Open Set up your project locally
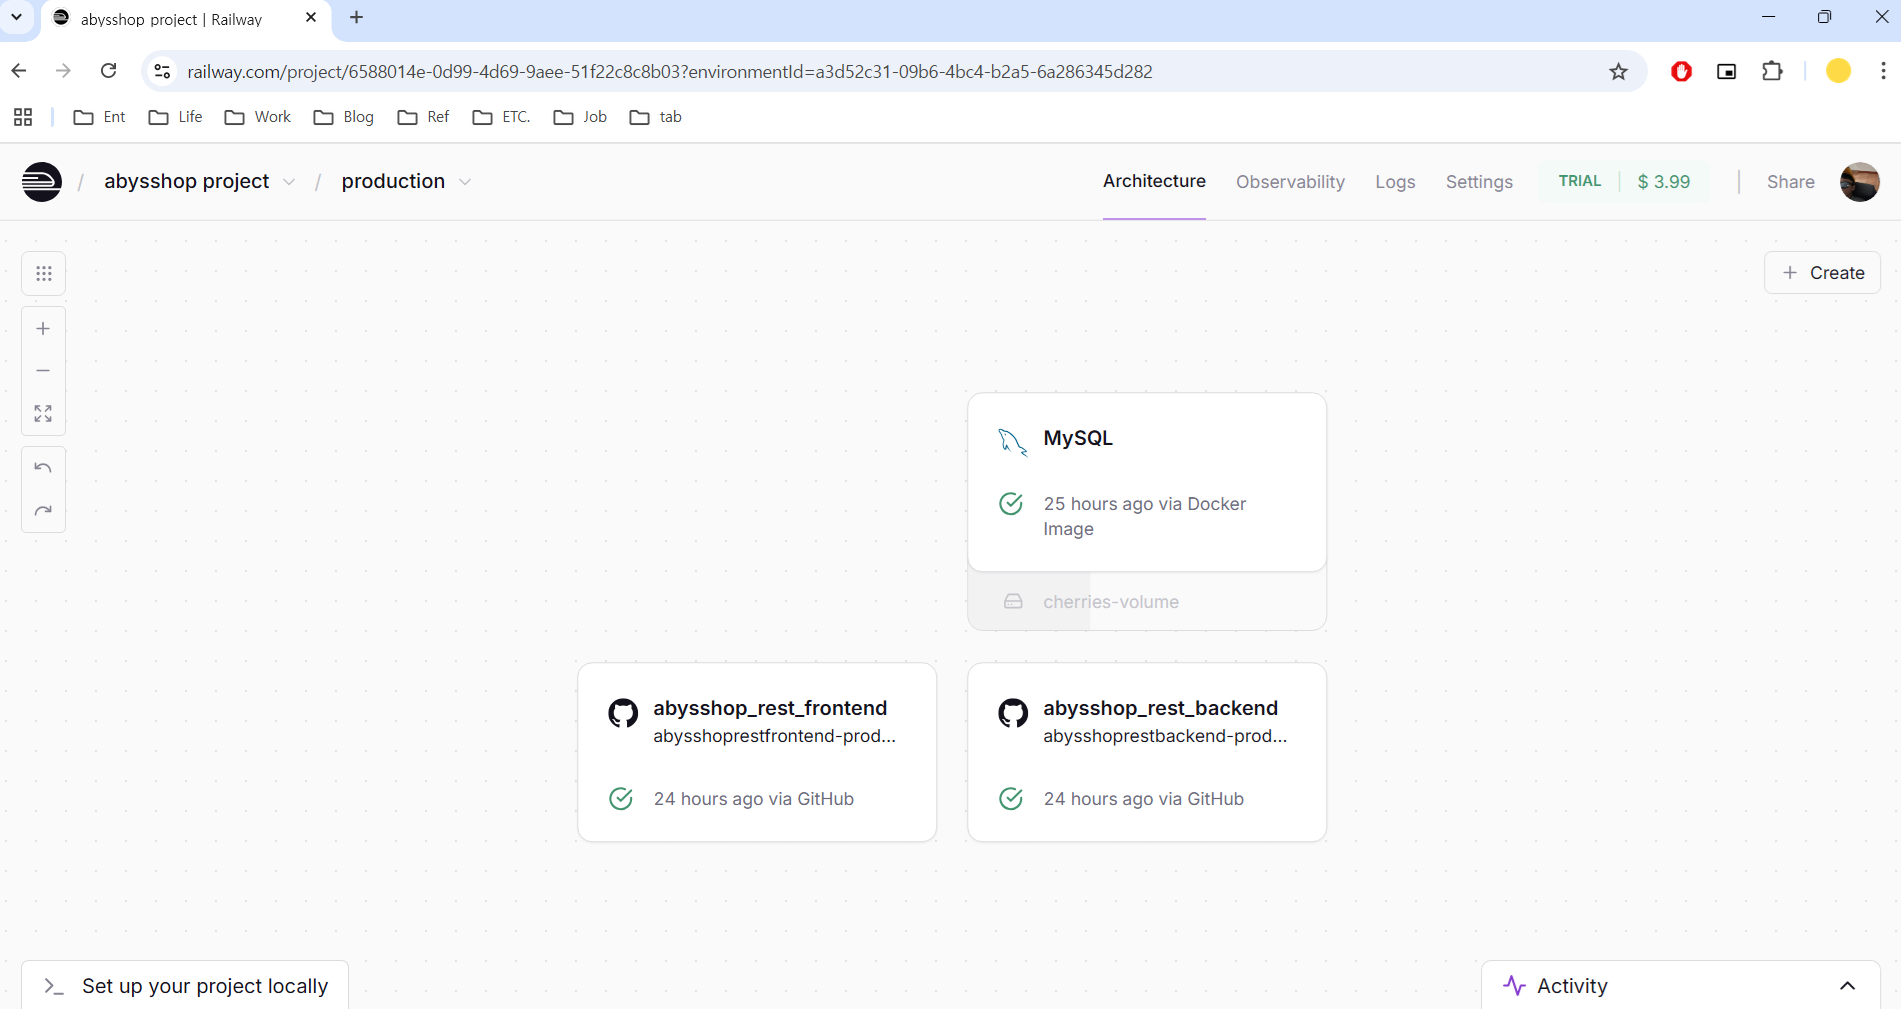This screenshot has height=1009, width=1901. [x=185, y=986]
